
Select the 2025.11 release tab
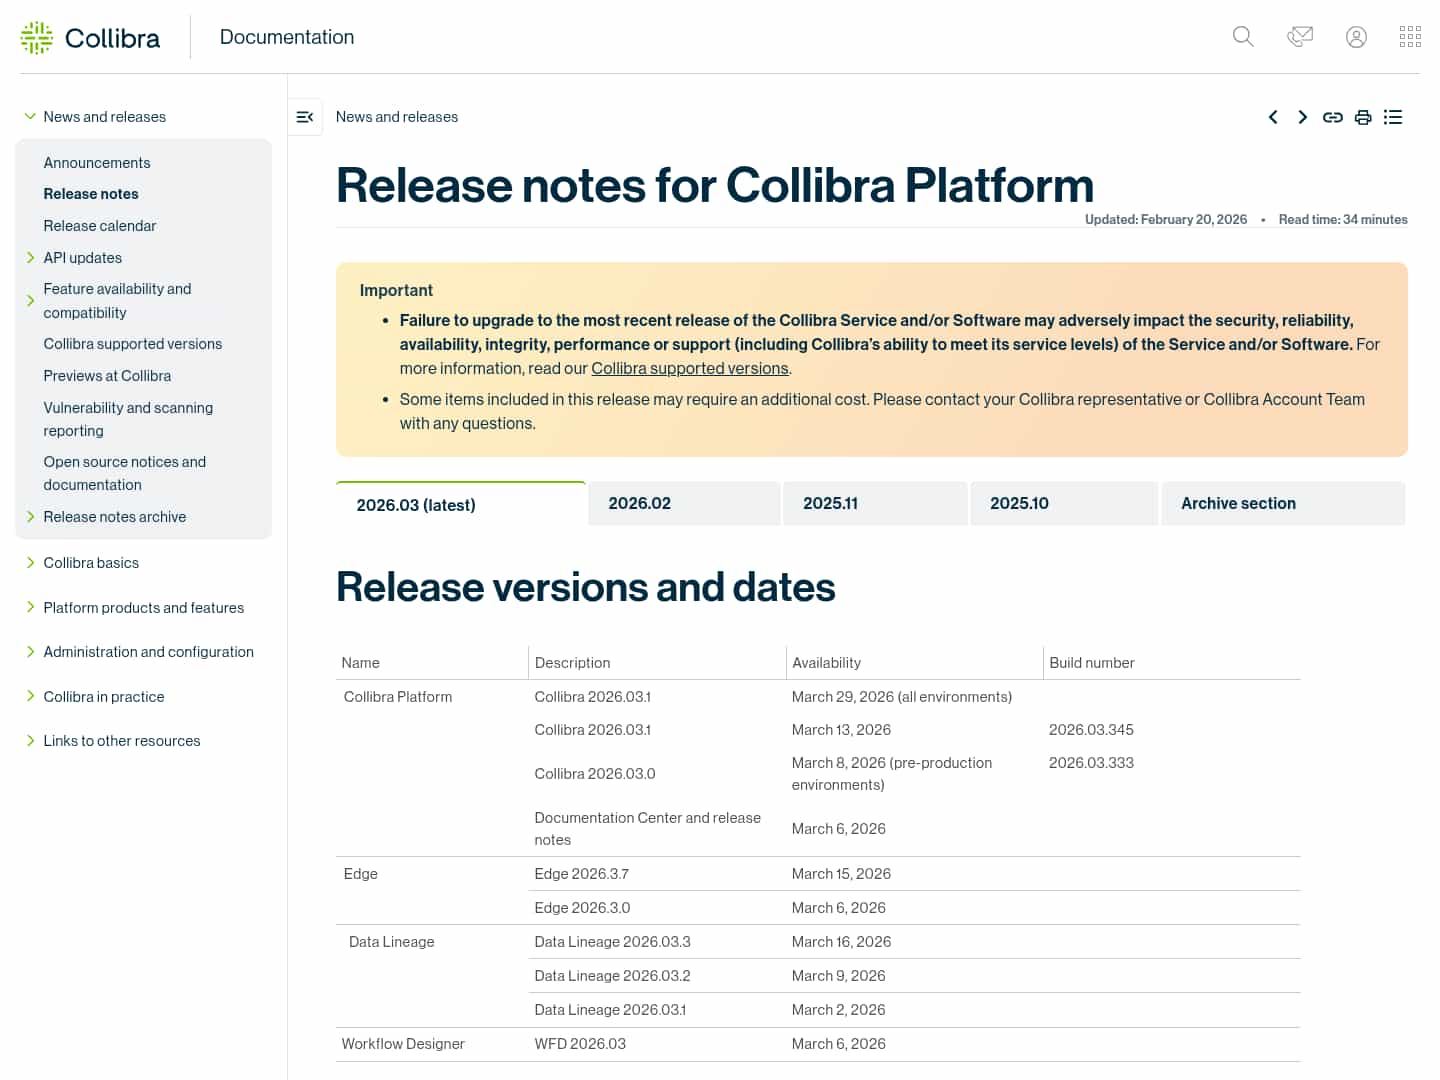click(x=830, y=504)
